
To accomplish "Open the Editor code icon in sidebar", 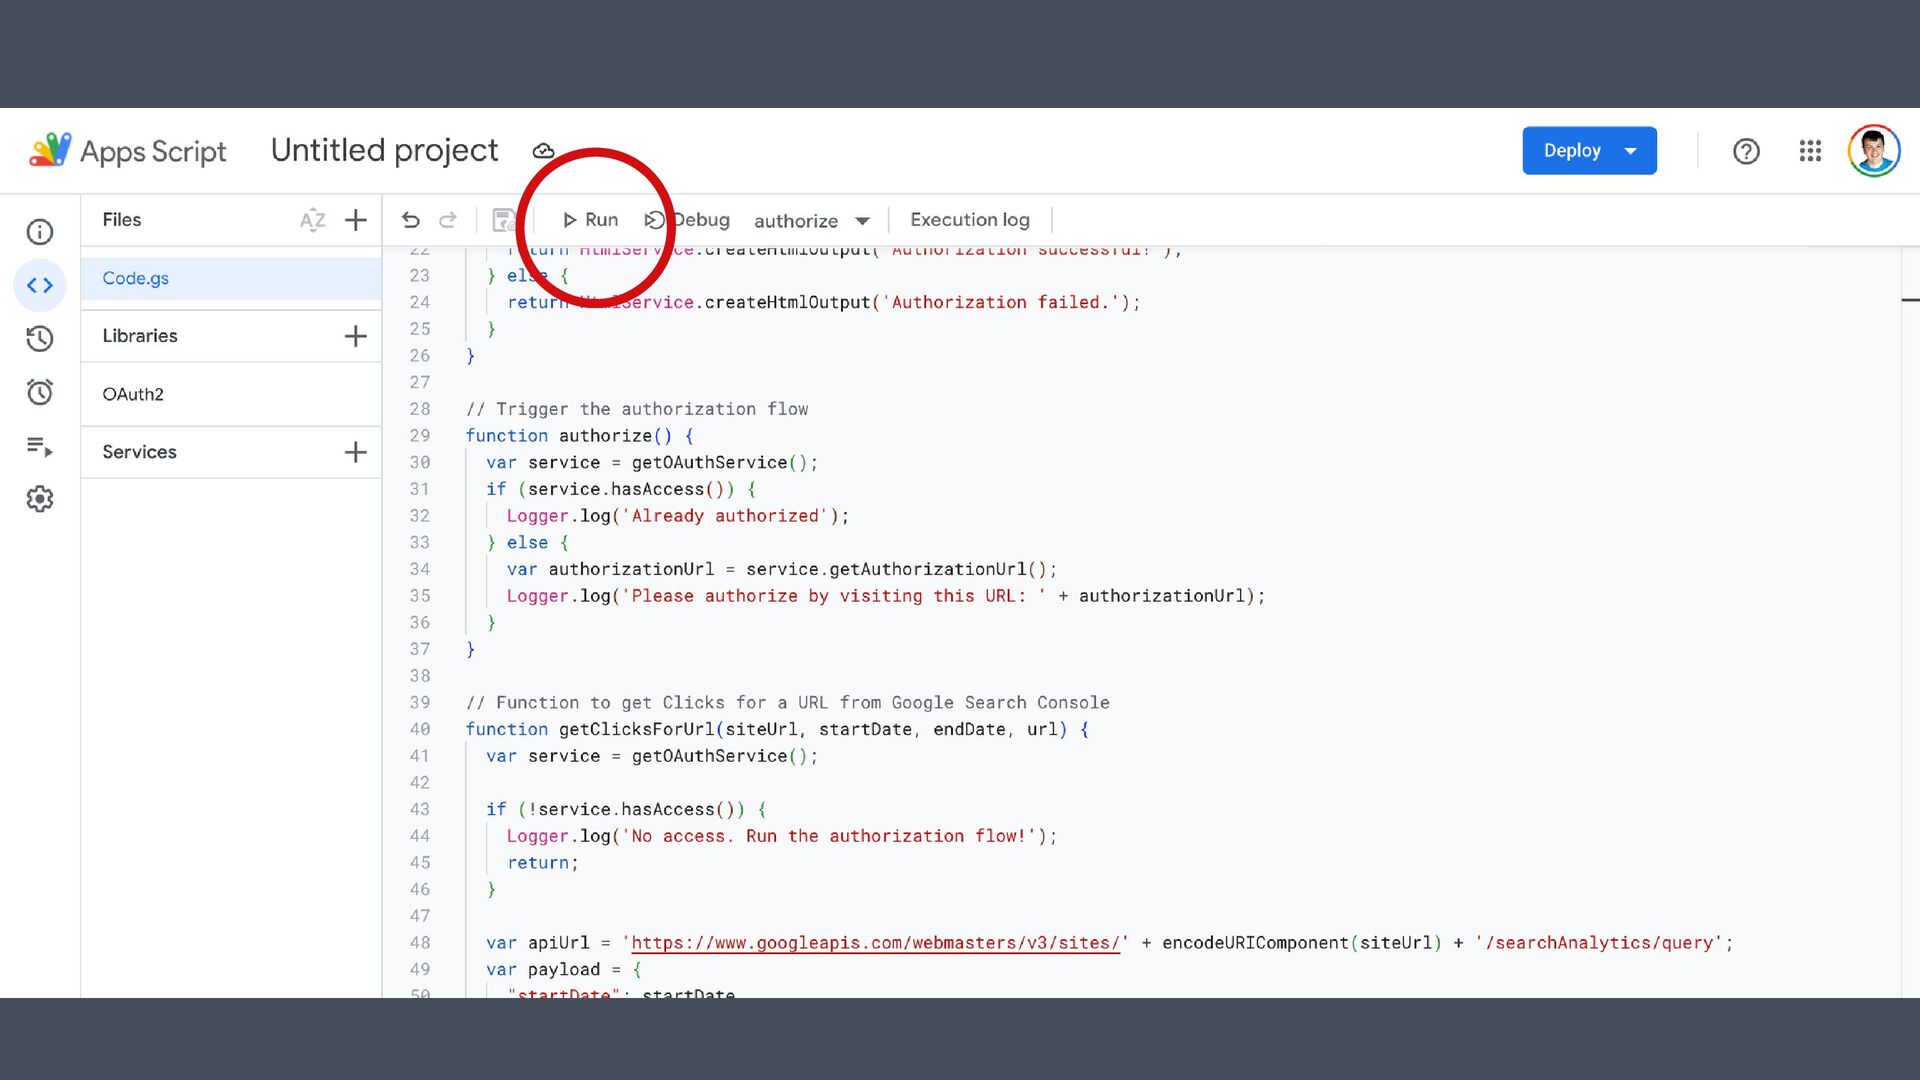I will (x=40, y=286).
